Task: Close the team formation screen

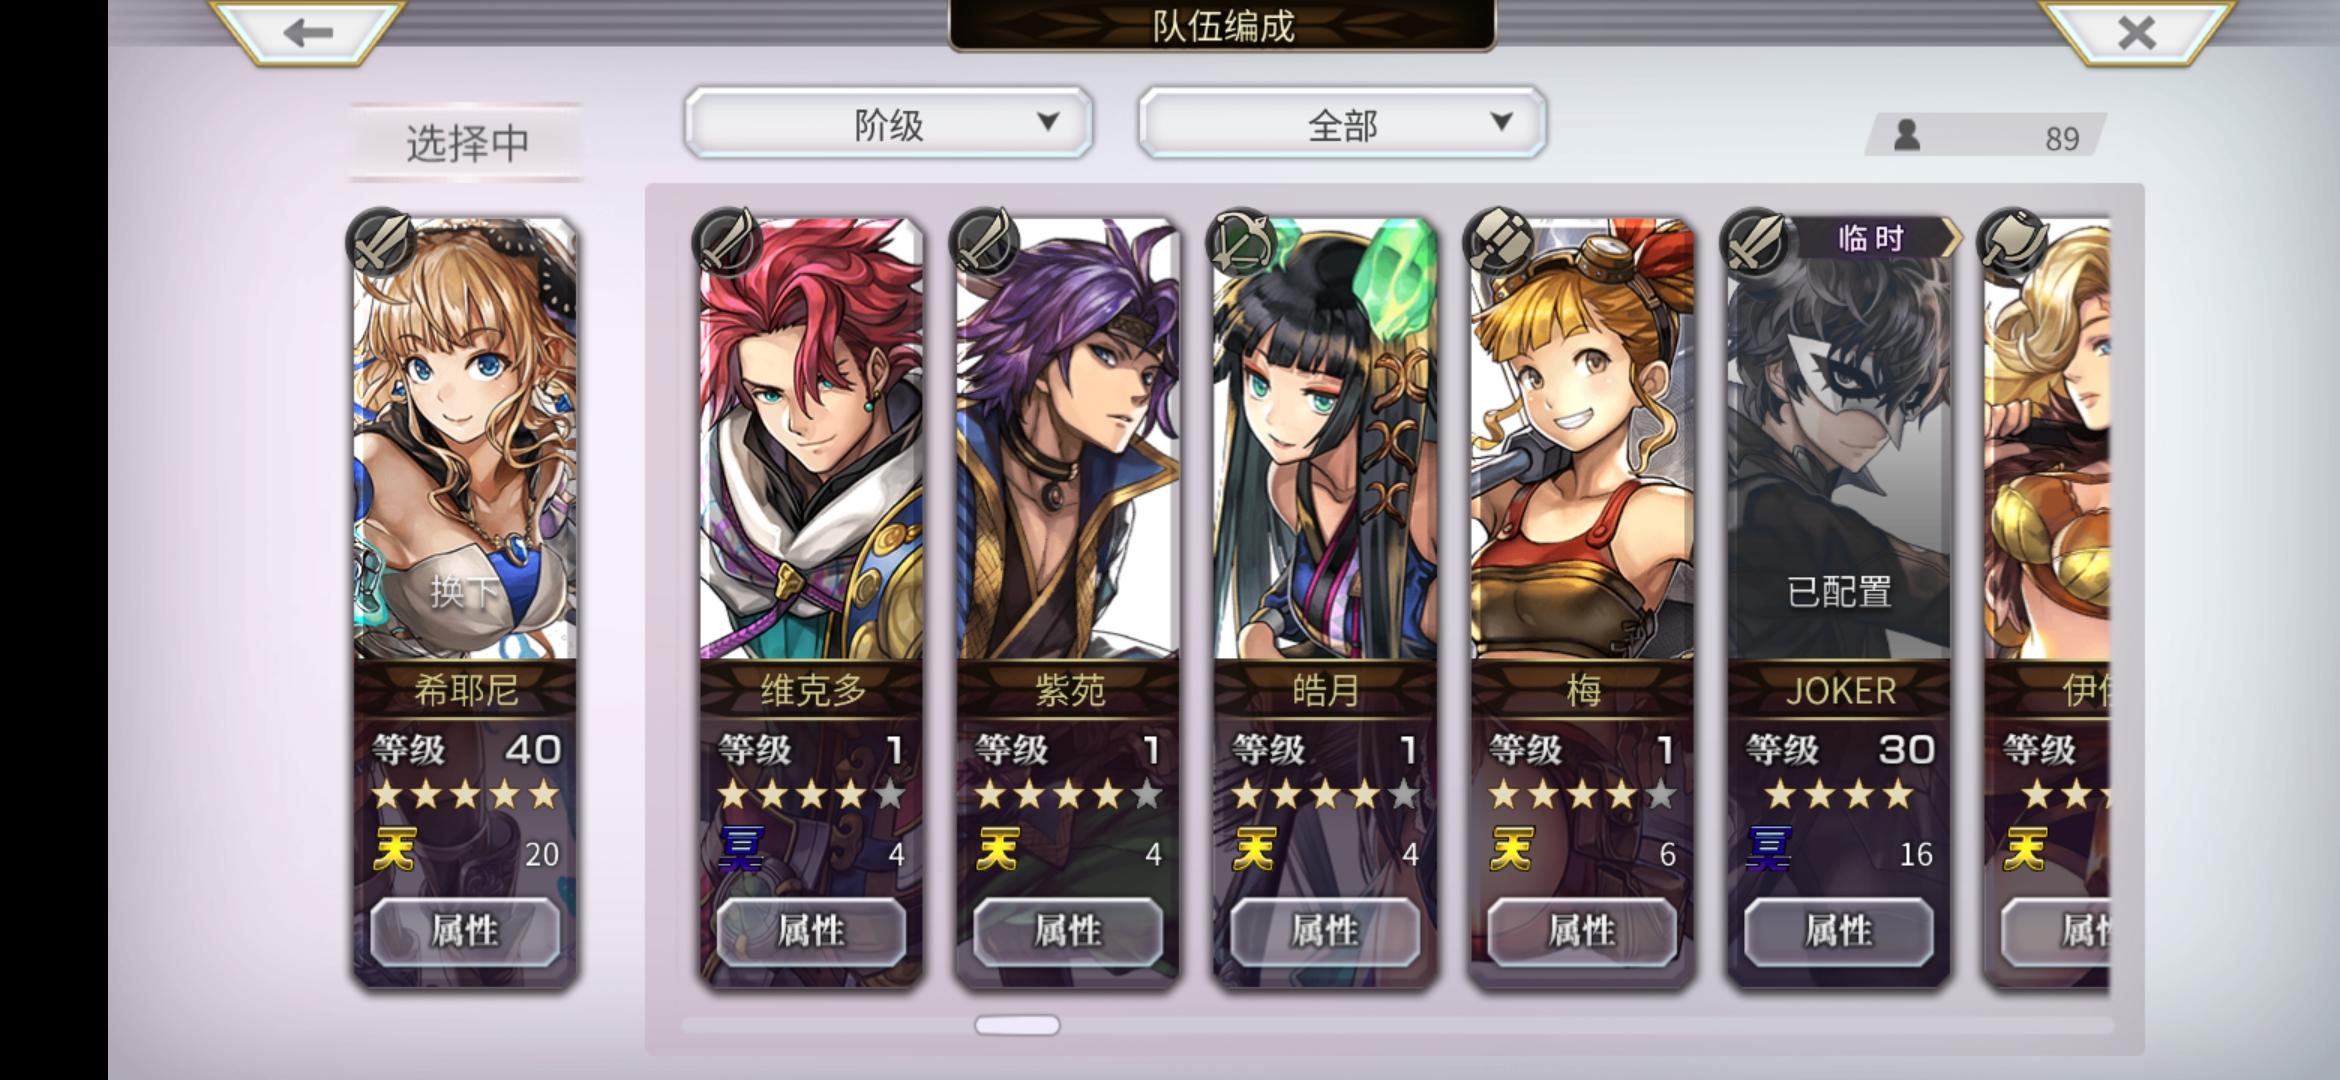Action: (2137, 32)
